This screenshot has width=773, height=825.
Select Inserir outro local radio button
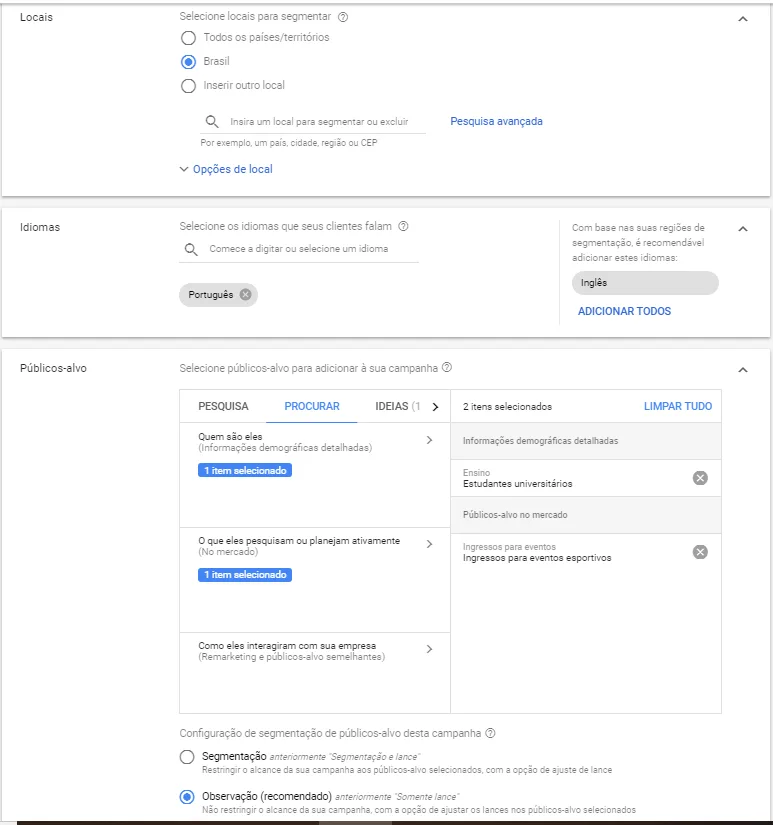[188, 86]
